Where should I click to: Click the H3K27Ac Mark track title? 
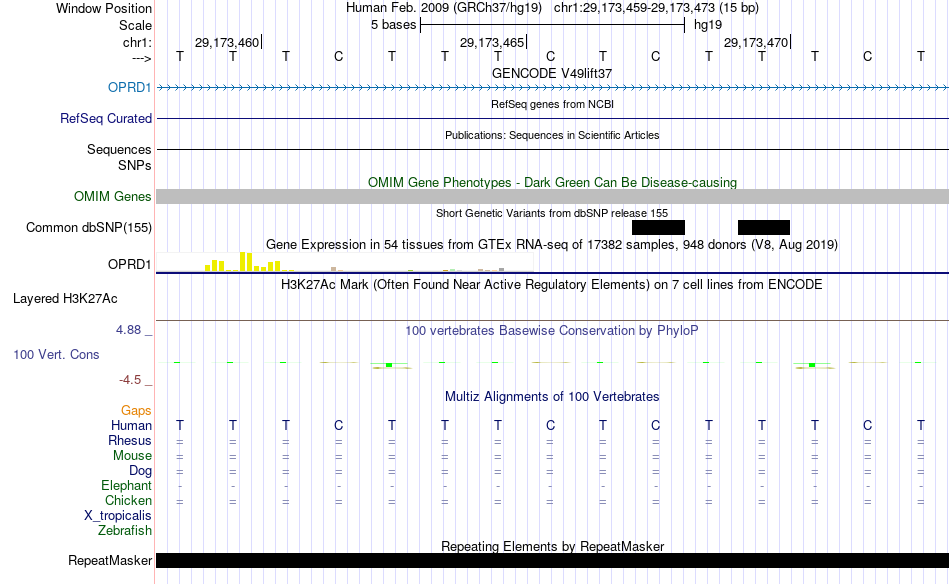(552, 285)
